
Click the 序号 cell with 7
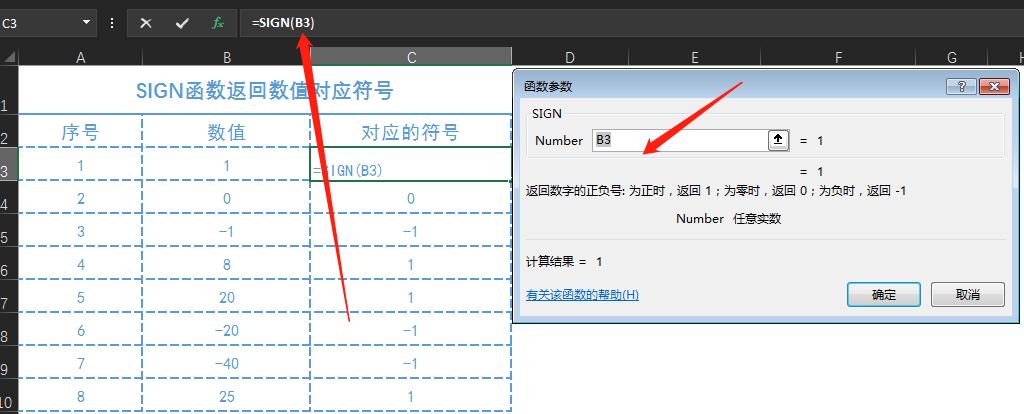[x=80, y=362]
